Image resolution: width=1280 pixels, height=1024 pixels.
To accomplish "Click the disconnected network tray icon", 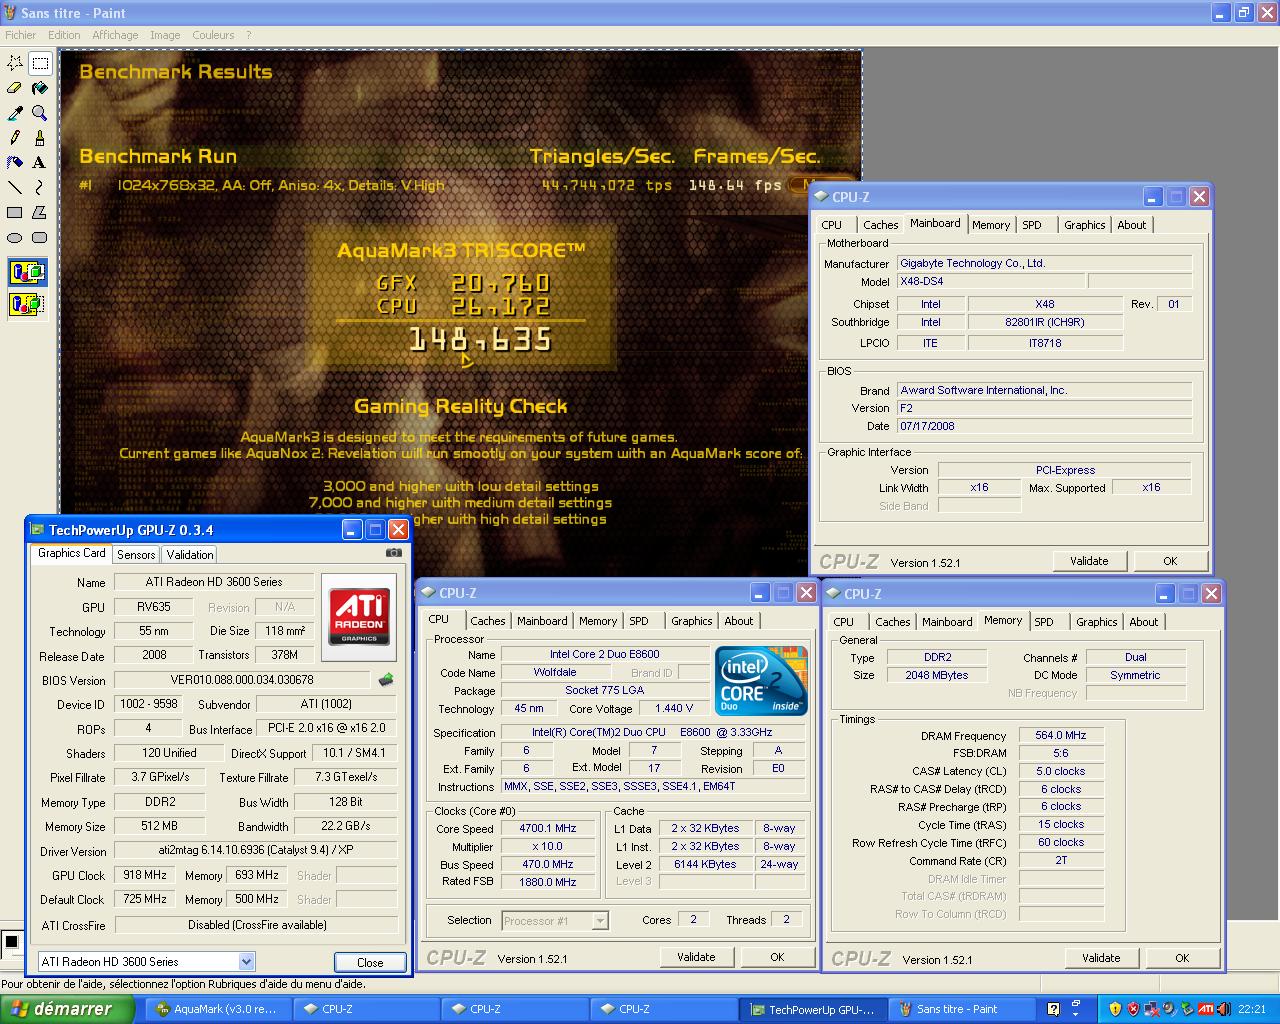I will (1152, 1009).
